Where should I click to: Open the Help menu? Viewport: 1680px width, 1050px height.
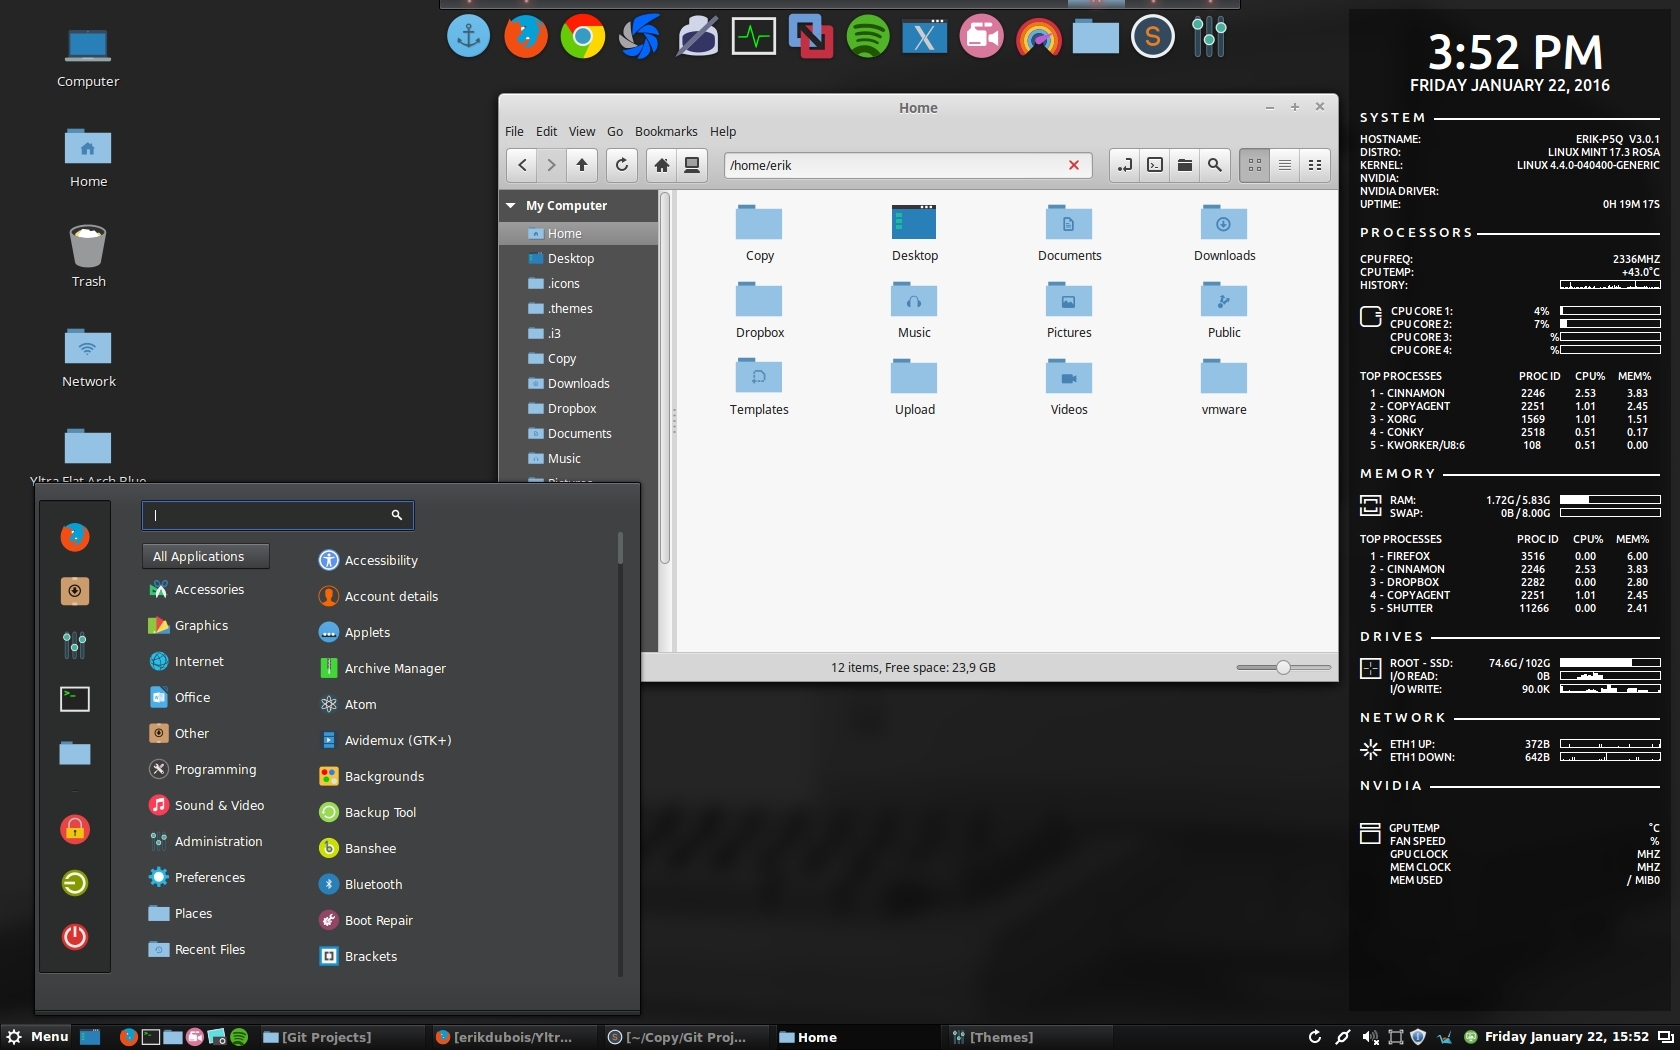tap(723, 131)
